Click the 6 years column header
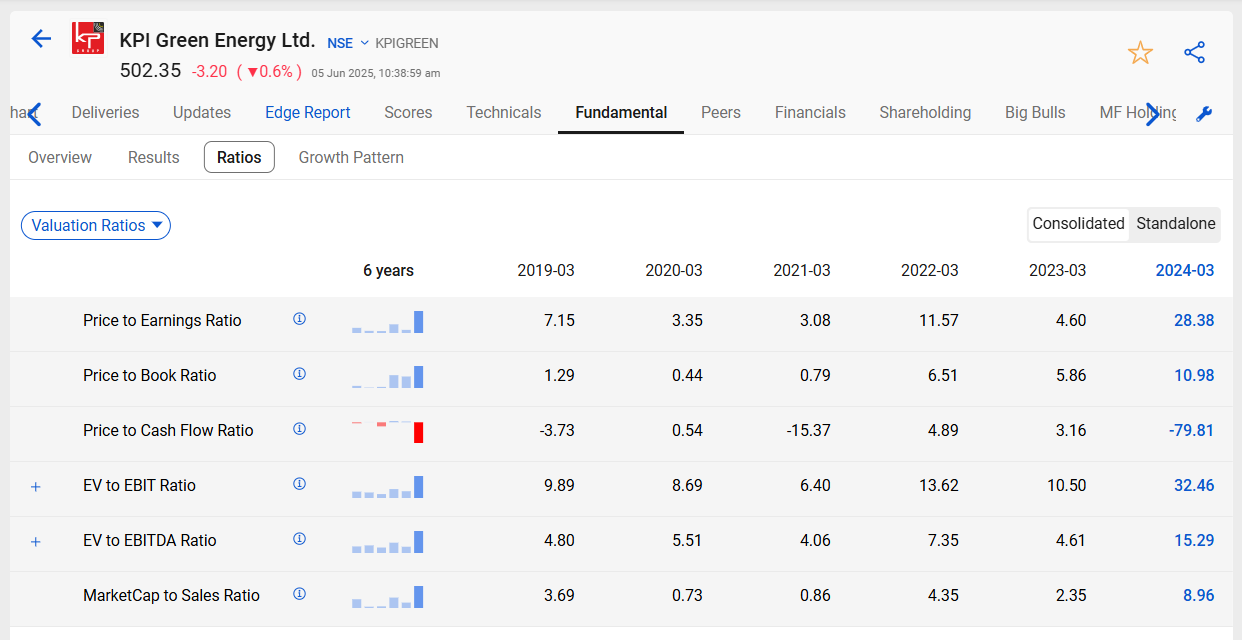1242x640 pixels. click(x=388, y=271)
